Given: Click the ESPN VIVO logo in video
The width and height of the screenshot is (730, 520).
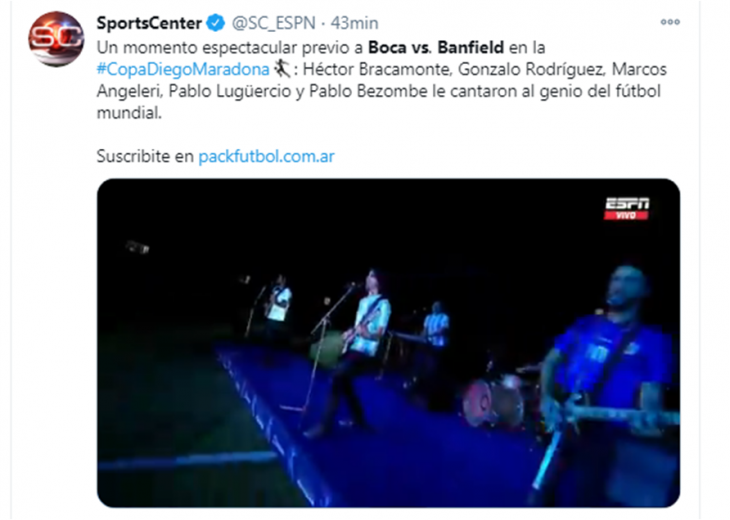Looking at the screenshot, I should click(x=627, y=208).
